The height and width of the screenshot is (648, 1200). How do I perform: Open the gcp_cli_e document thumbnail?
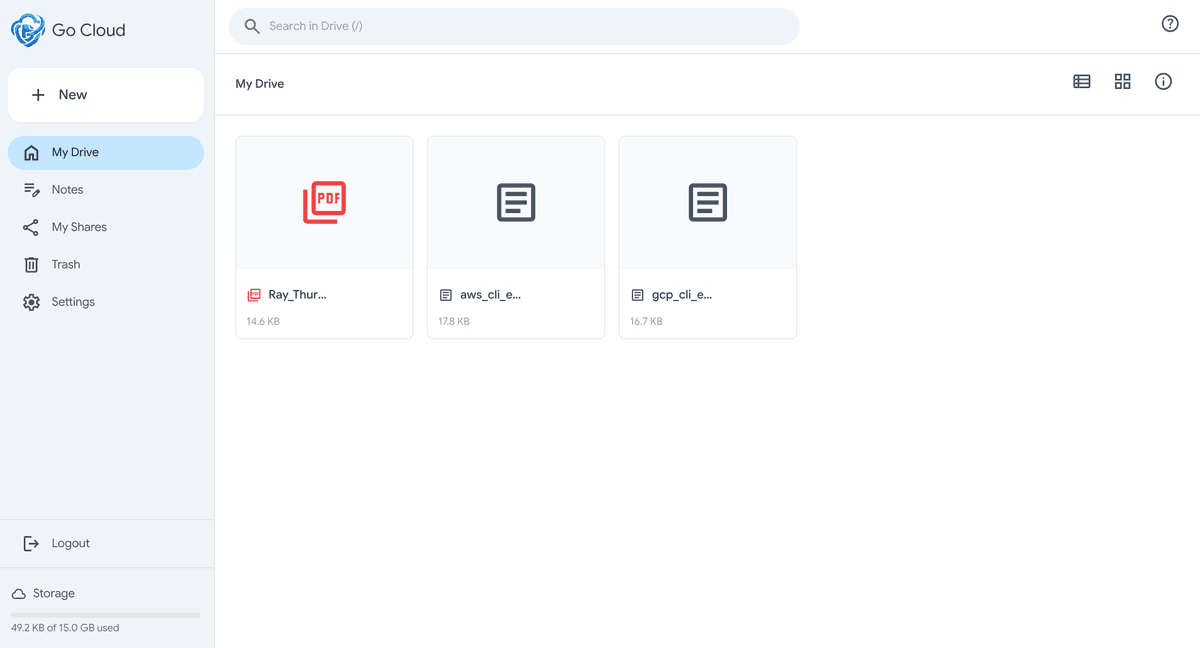[707, 202]
